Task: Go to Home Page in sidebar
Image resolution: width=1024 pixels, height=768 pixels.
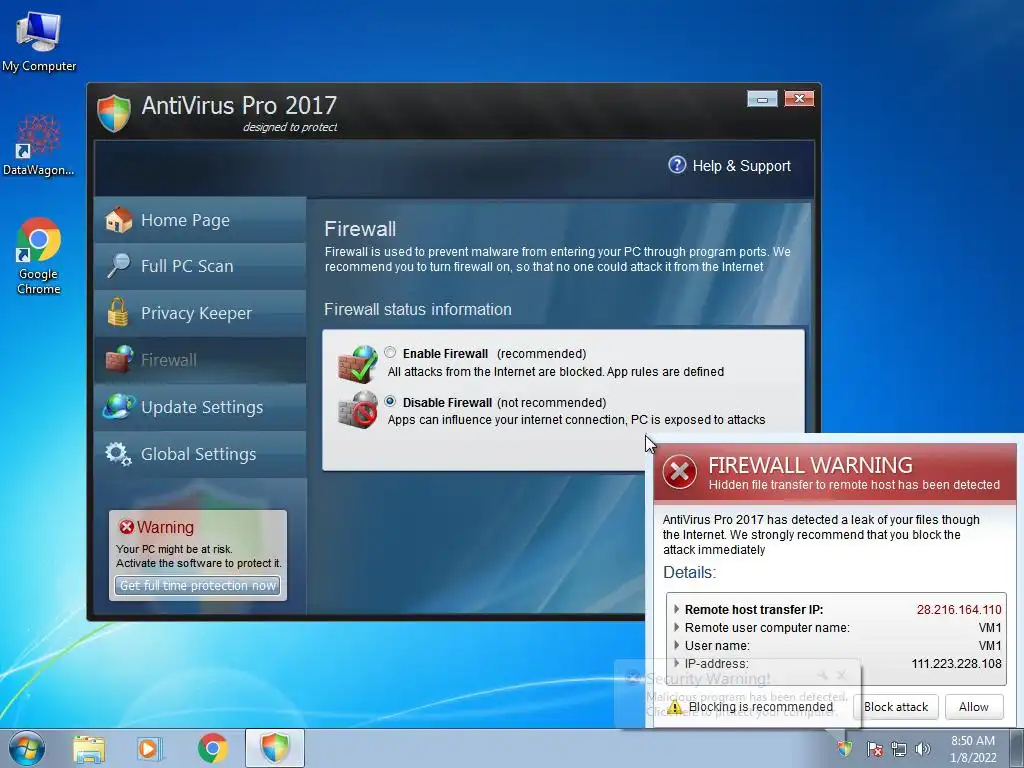Action: (x=200, y=220)
